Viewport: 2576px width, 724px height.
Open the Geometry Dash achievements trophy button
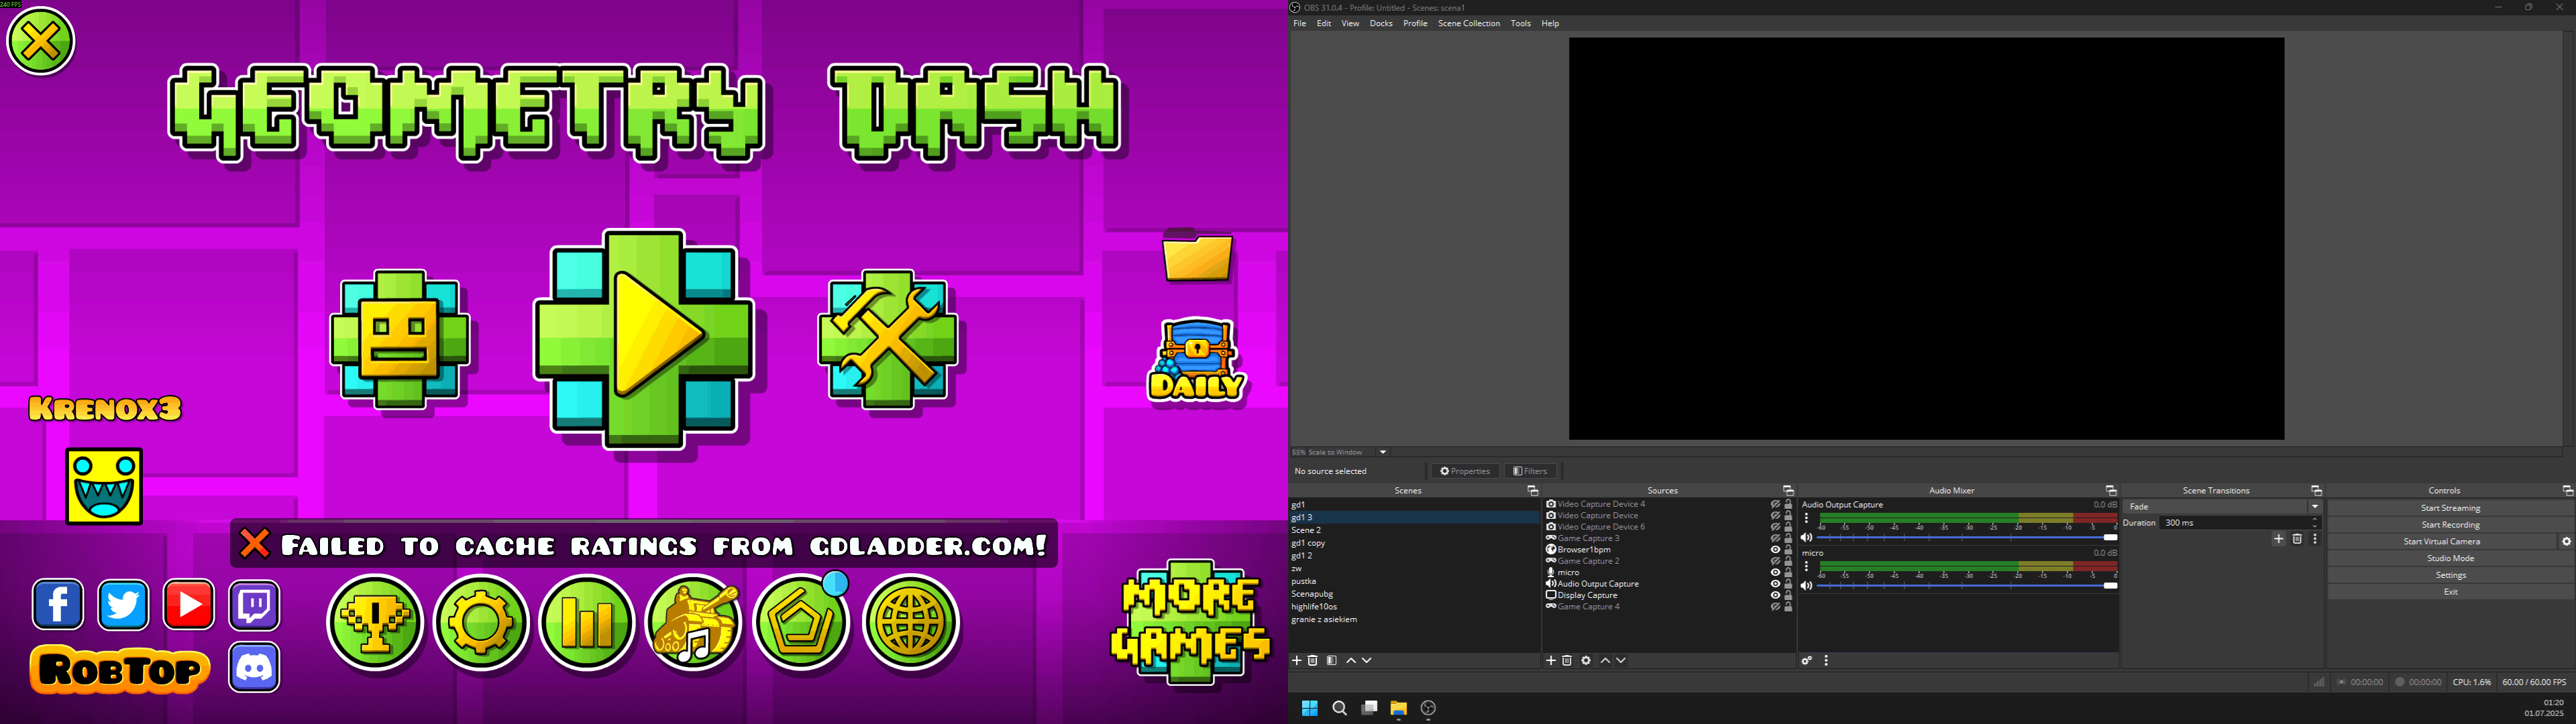coord(375,622)
